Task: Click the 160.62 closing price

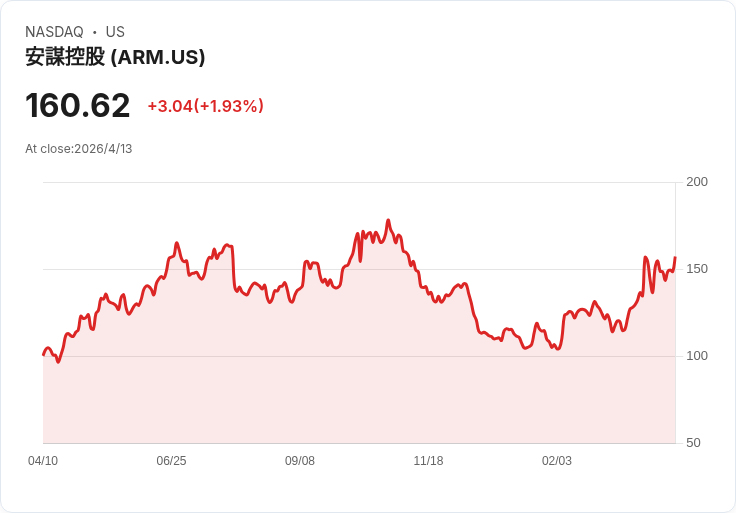Action: pos(78,106)
